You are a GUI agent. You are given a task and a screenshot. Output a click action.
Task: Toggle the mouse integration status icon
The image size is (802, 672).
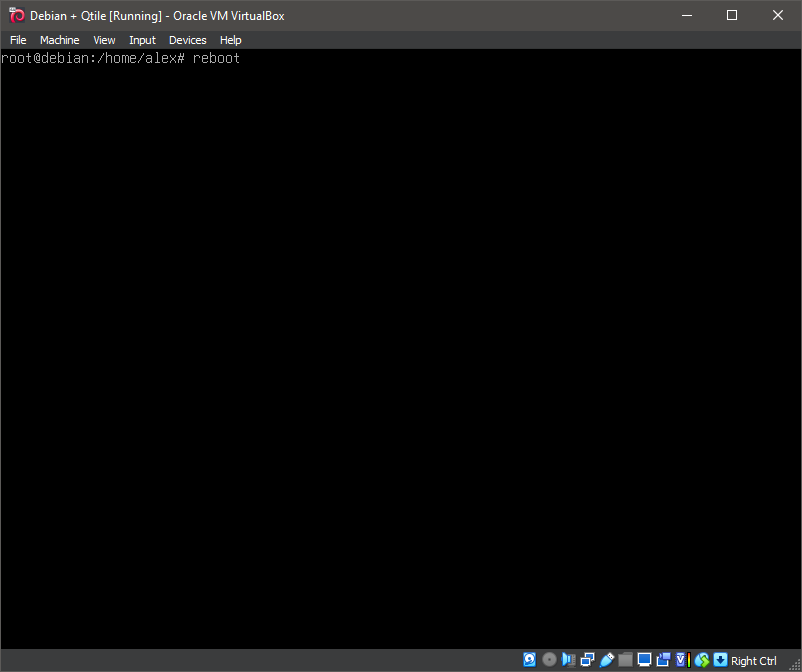pyautogui.click(x=701, y=660)
